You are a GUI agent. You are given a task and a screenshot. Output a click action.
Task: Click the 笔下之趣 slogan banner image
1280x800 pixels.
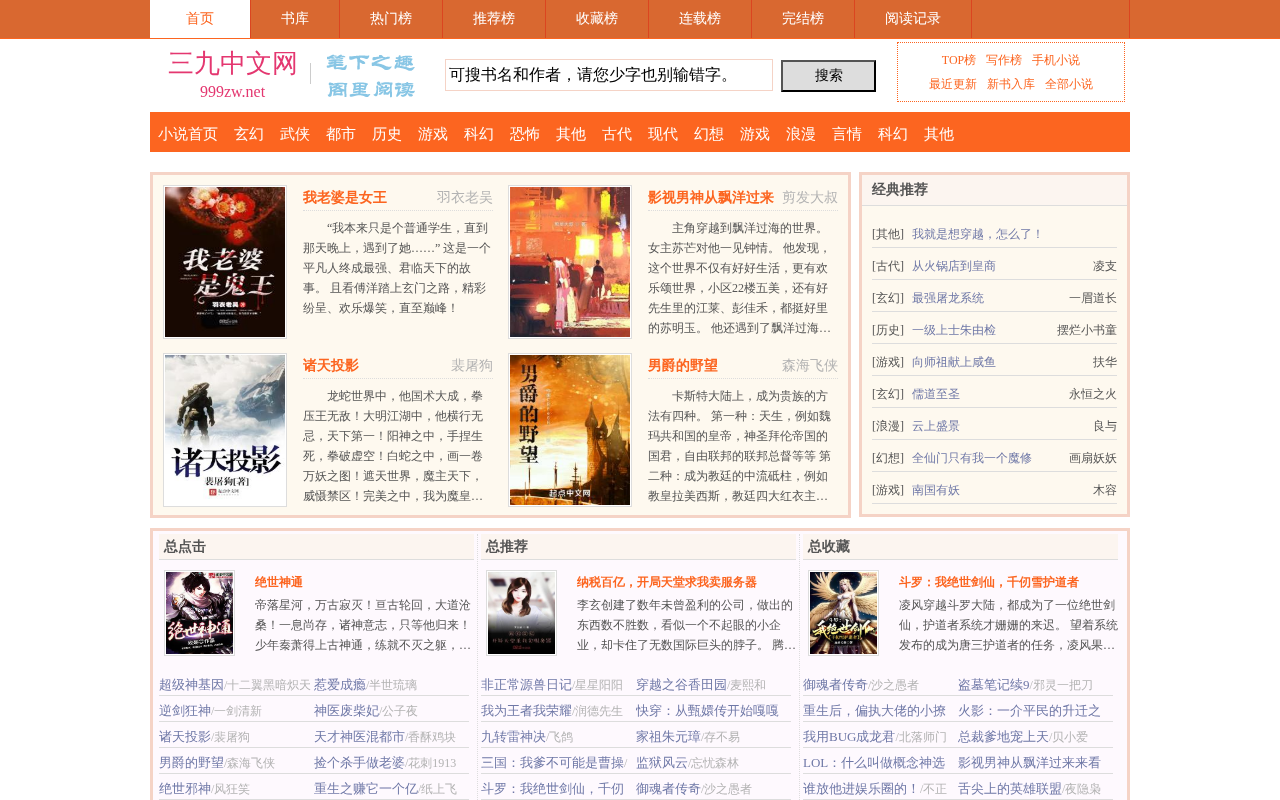370,76
